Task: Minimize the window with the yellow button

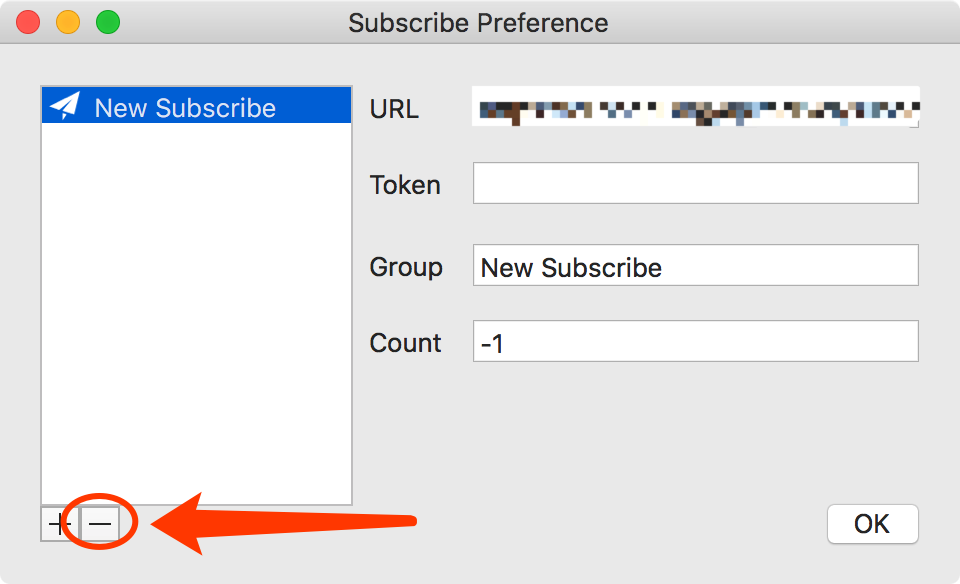Action: tap(68, 22)
